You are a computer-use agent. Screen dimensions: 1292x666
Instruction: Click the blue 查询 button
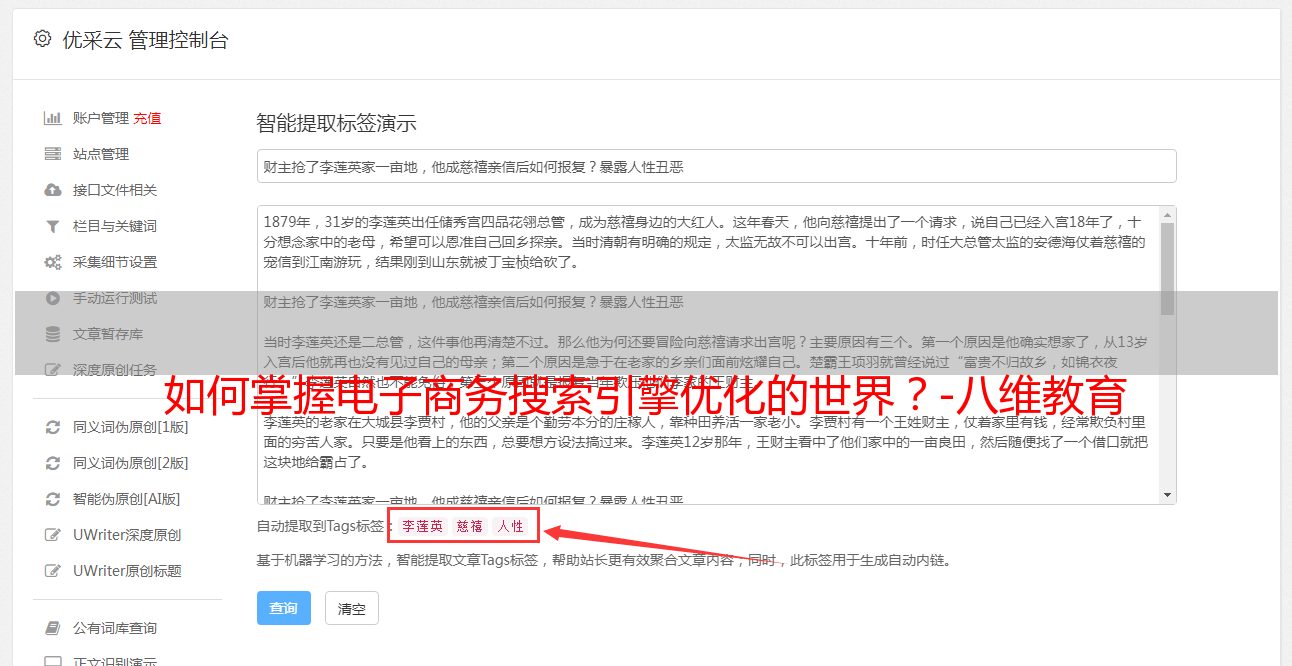click(x=284, y=608)
